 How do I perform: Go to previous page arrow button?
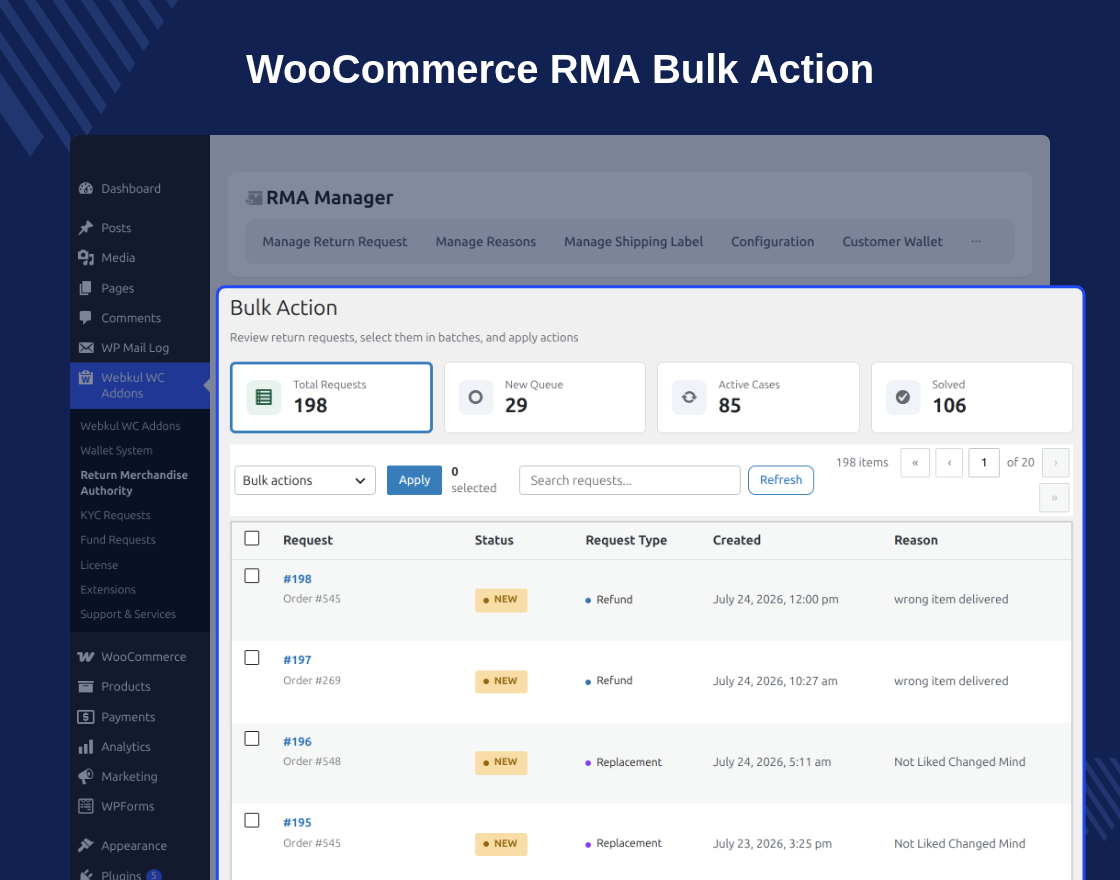tap(949, 463)
